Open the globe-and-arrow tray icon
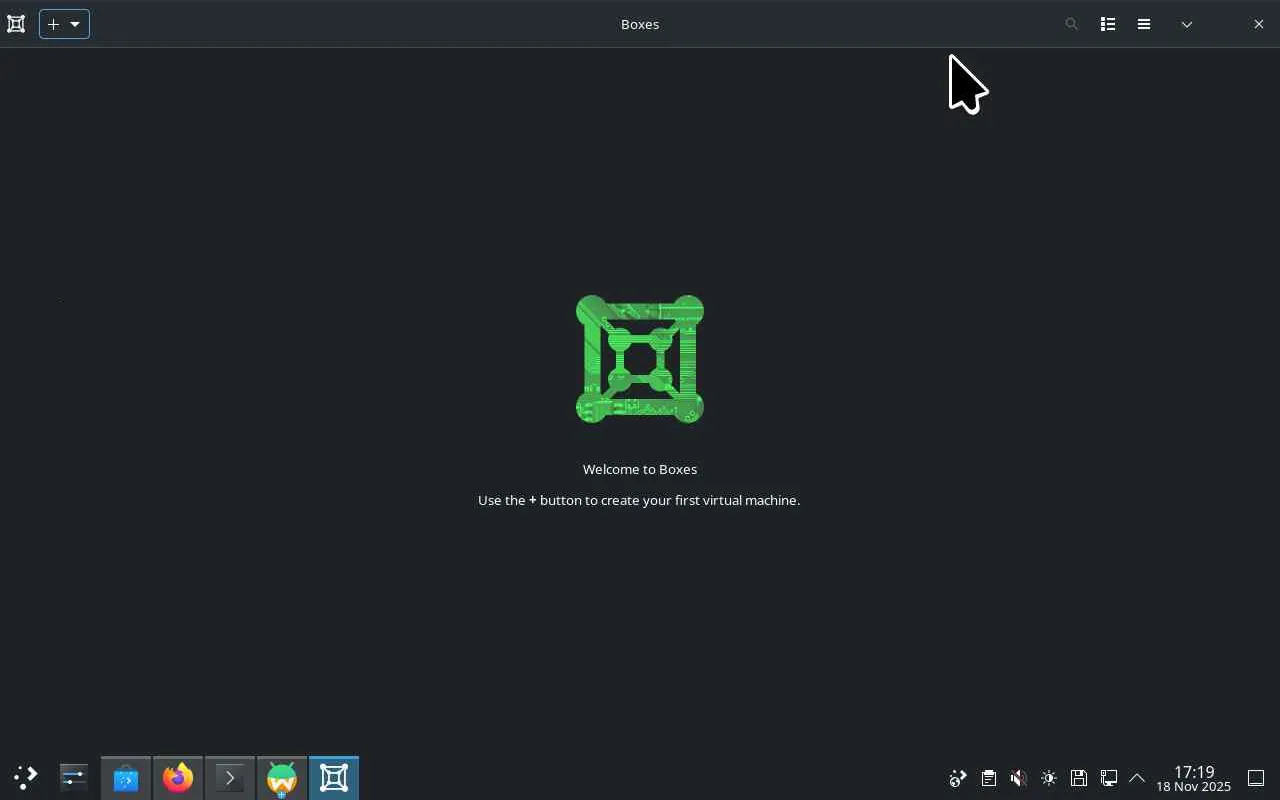The height and width of the screenshot is (800, 1280). pos(958,778)
